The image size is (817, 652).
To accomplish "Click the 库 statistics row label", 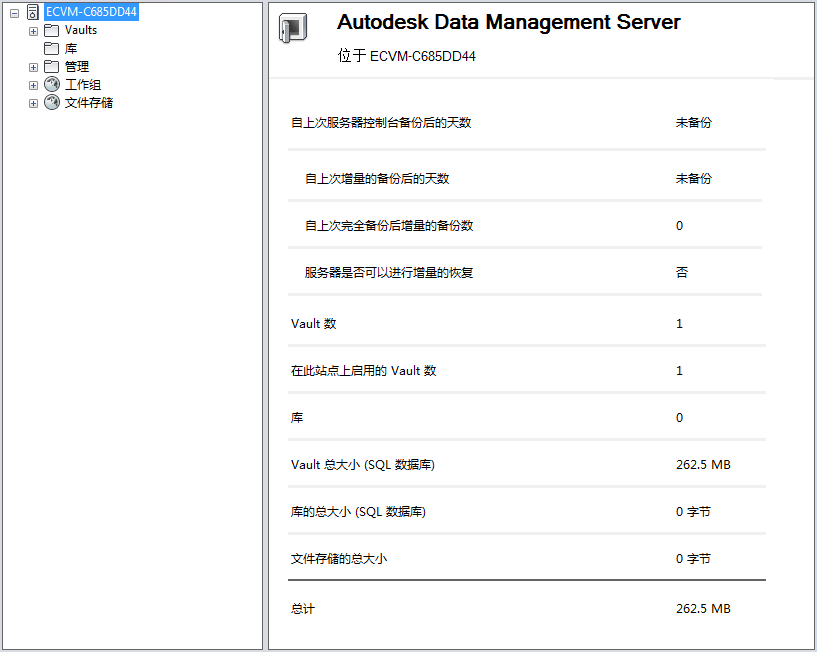I will coord(297,417).
